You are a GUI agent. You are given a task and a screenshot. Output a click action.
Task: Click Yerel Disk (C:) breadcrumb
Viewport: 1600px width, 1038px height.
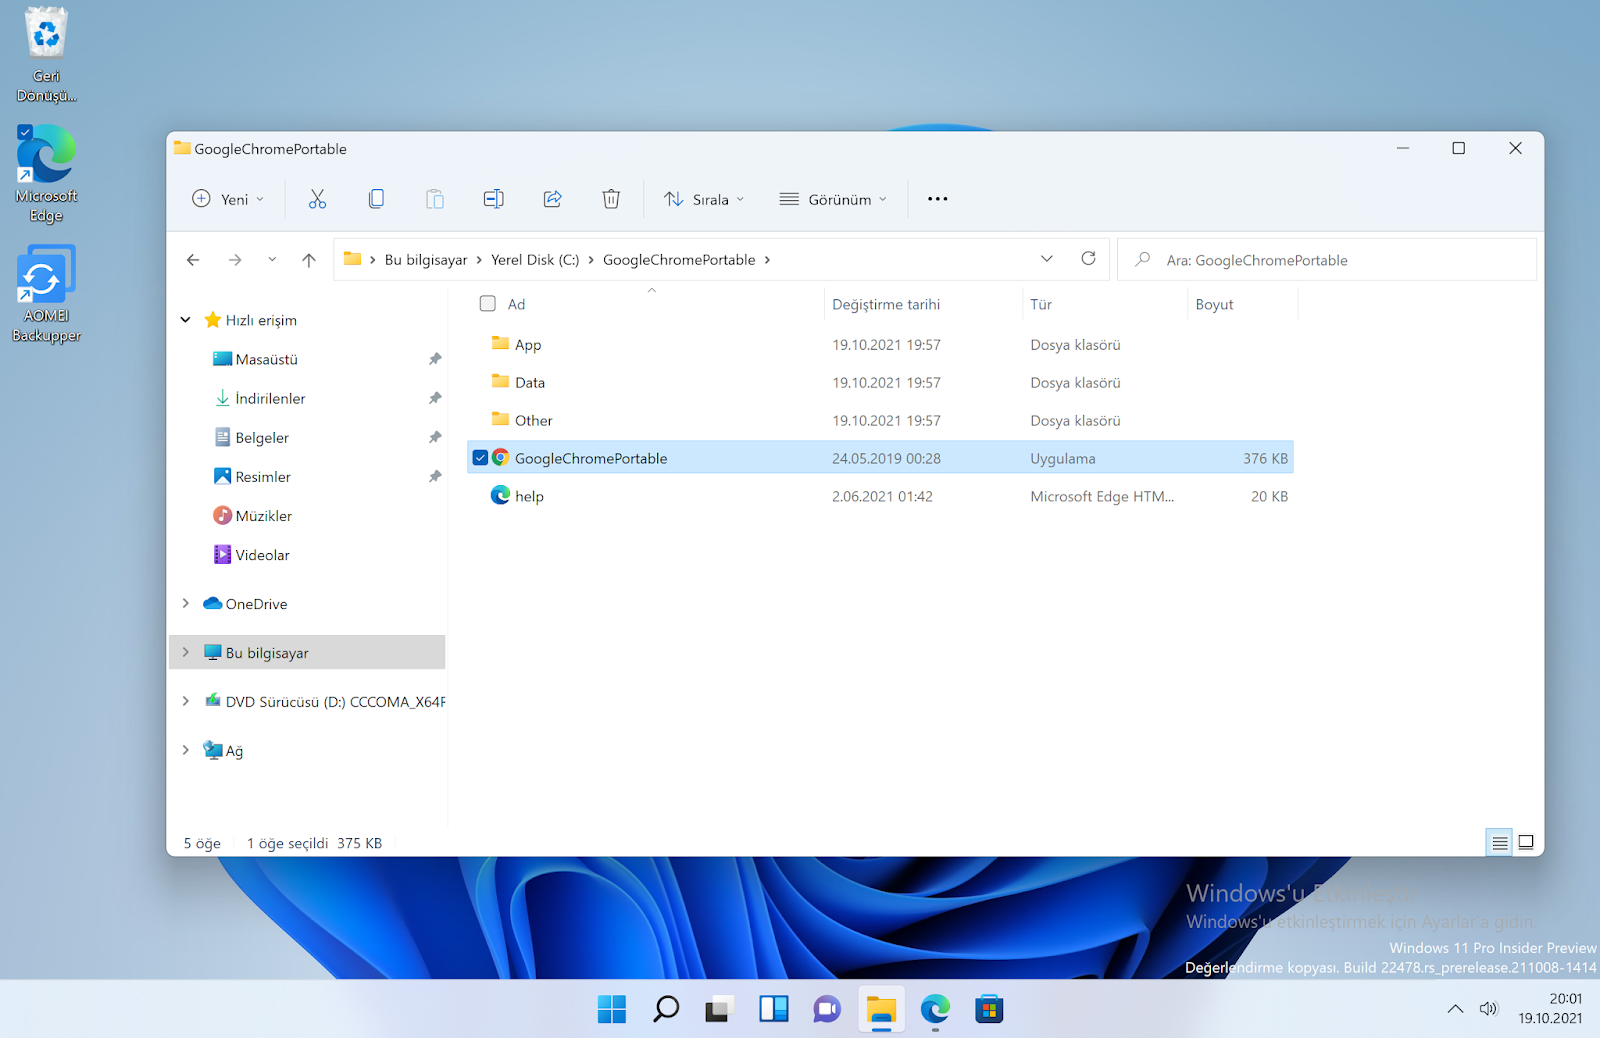point(535,260)
